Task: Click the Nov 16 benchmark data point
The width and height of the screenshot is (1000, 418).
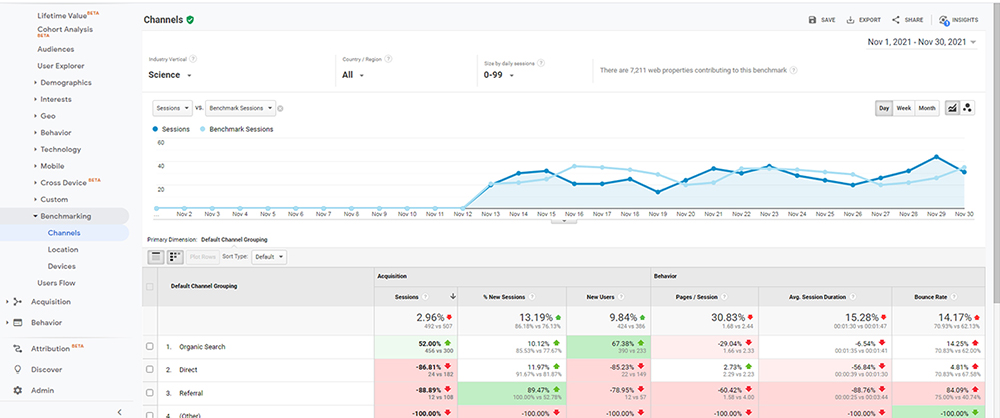Action: (x=574, y=166)
